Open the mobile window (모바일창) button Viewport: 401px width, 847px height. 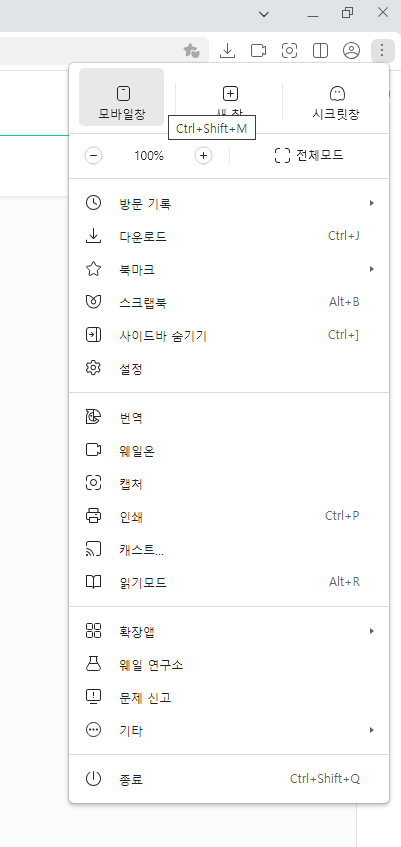(x=122, y=97)
